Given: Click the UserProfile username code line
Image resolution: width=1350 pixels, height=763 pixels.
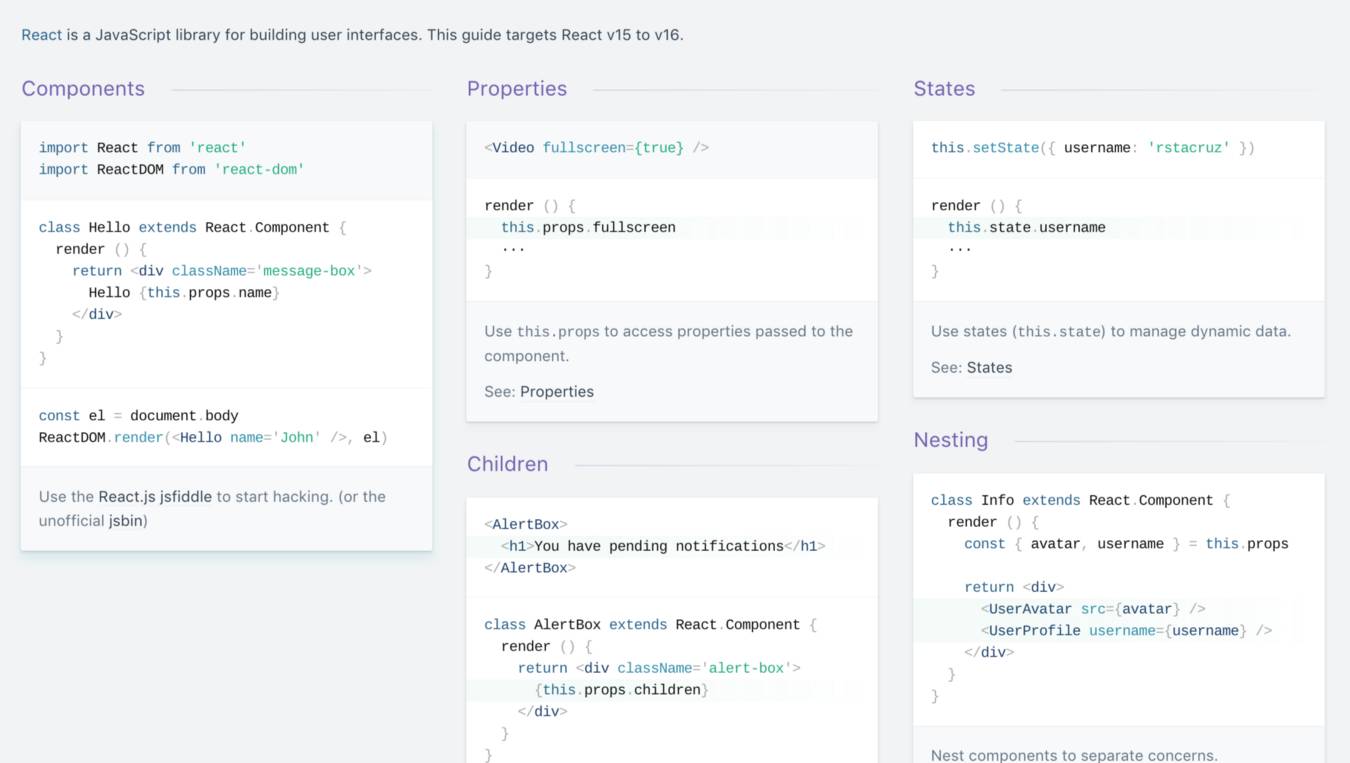Looking at the screenshot, I should (1125, 631).
